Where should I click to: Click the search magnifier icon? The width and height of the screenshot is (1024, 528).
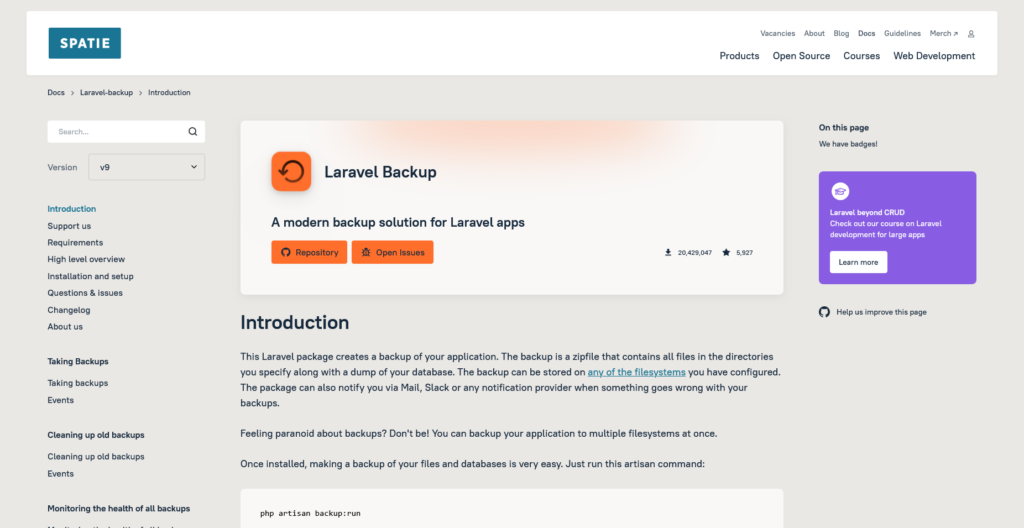tap(193, 132)
